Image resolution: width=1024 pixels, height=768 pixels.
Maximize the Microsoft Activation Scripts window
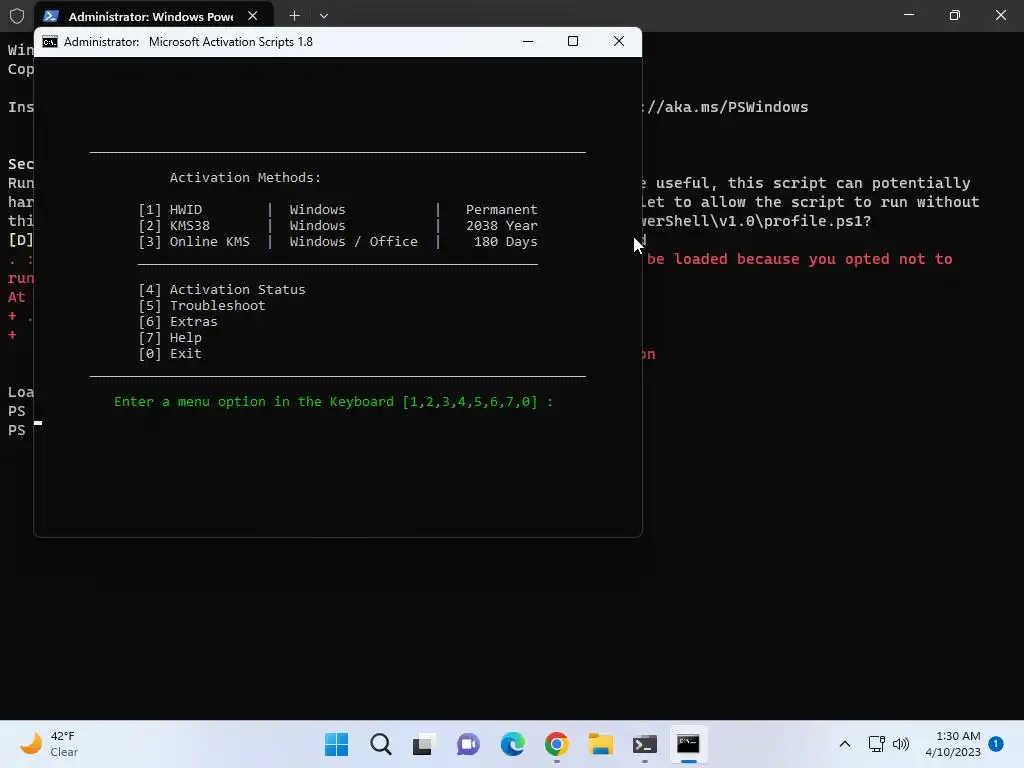(x=573, y=42)
